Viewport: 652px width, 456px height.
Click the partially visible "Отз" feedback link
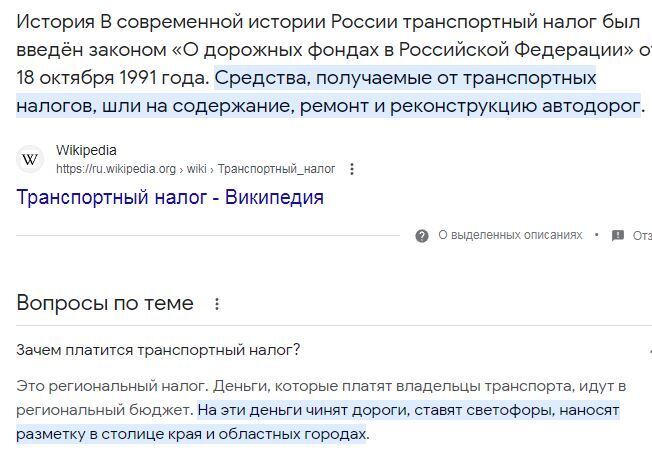642,236
